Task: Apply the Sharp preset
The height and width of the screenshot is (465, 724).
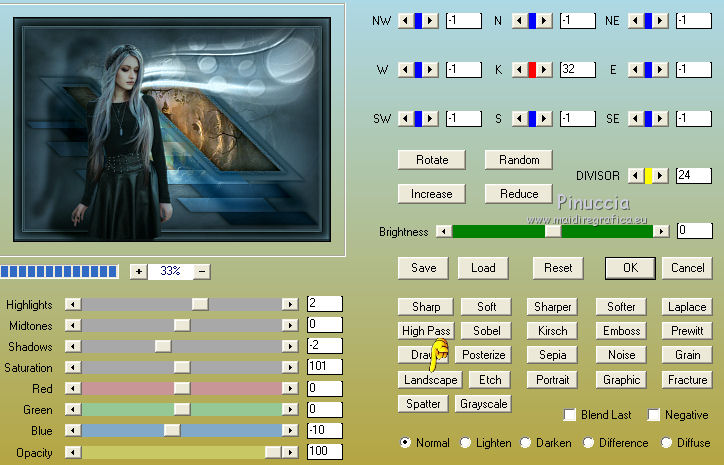Action: click(x=426, y=307)
